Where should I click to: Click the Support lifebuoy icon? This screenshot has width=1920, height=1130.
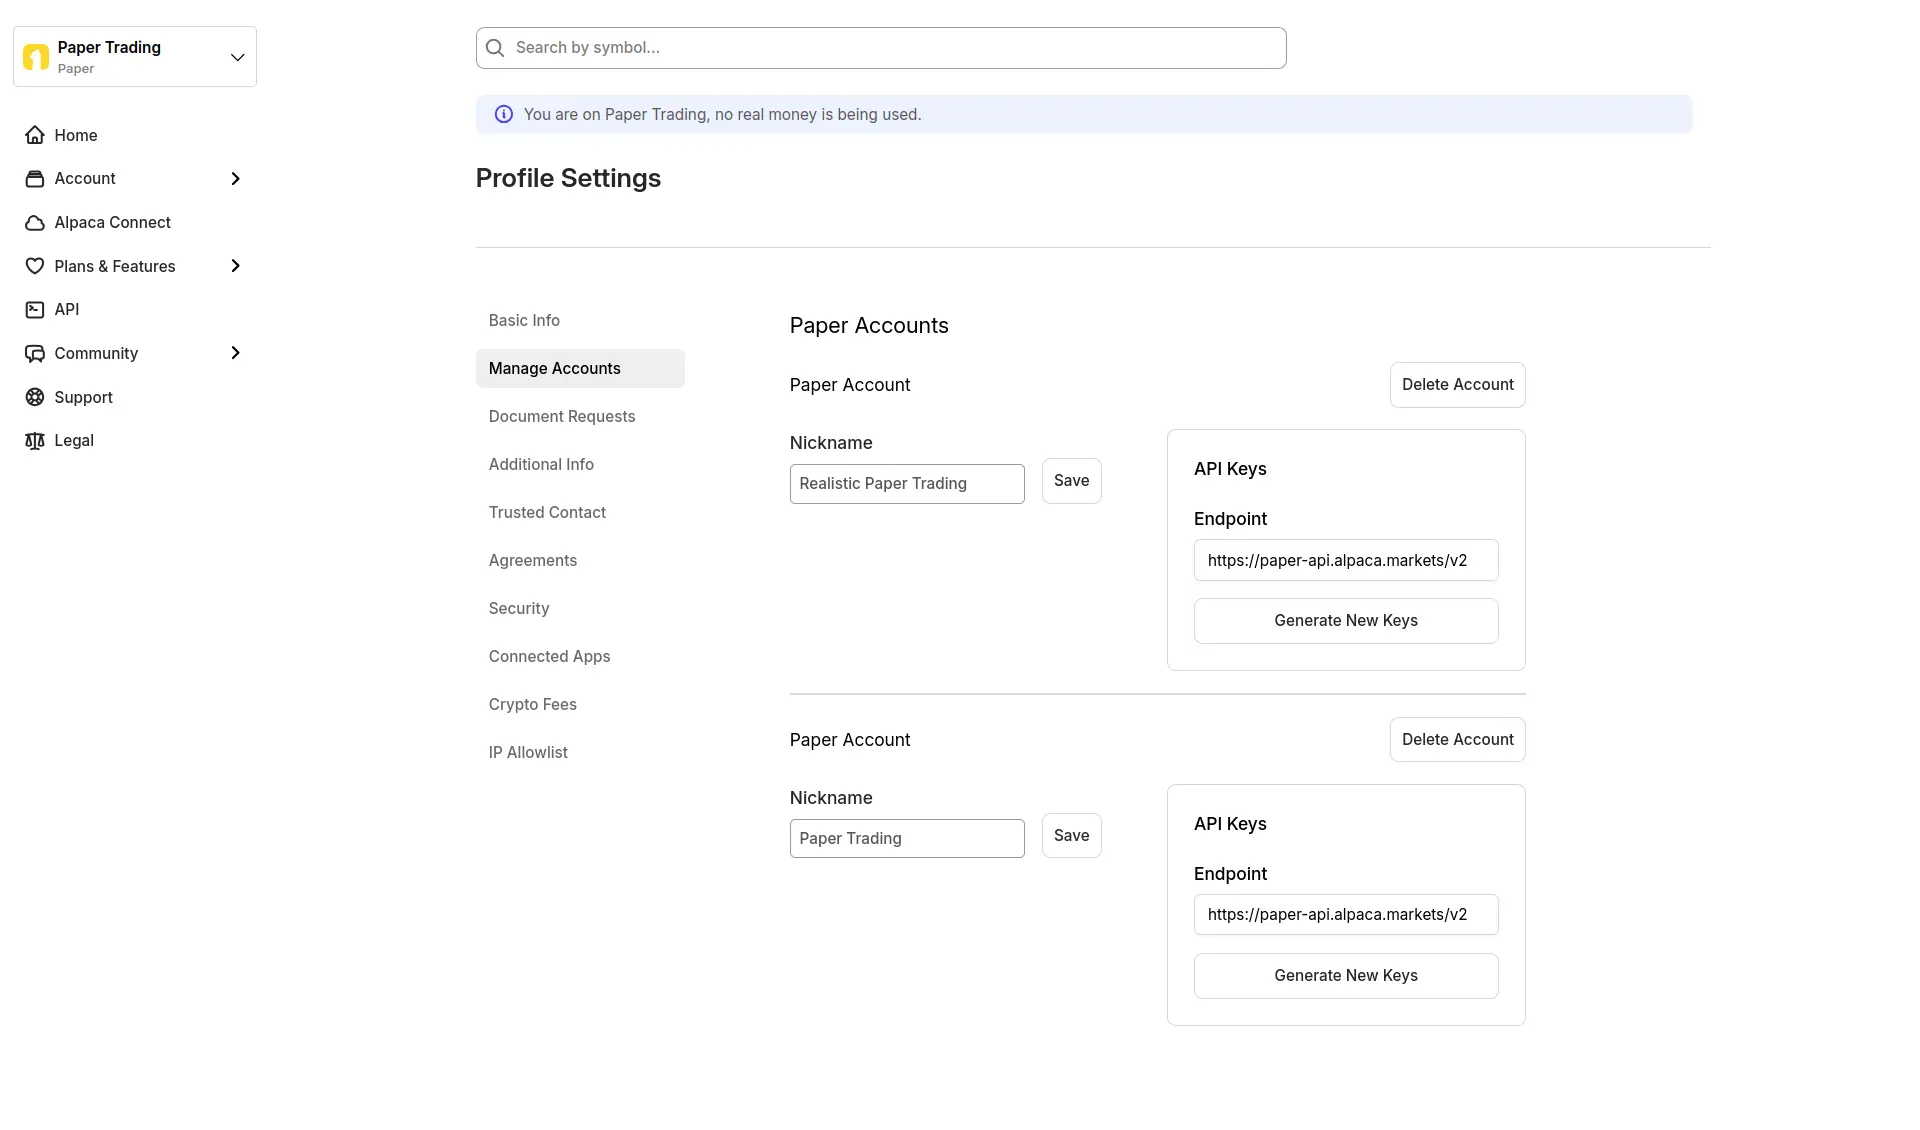tap(35, 397)
